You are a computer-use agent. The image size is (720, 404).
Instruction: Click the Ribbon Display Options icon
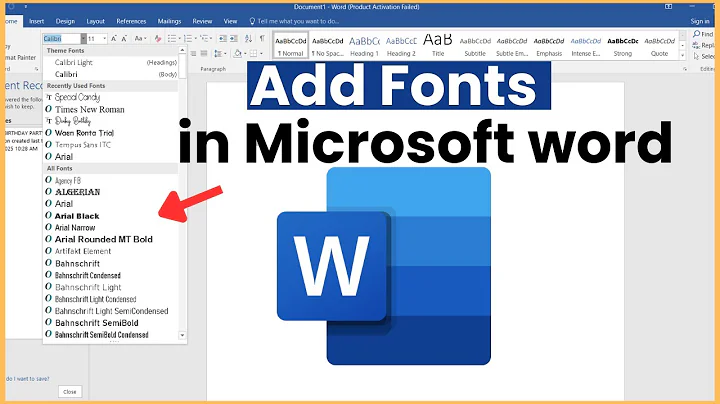pyautogui.click(x=669, y=7)
